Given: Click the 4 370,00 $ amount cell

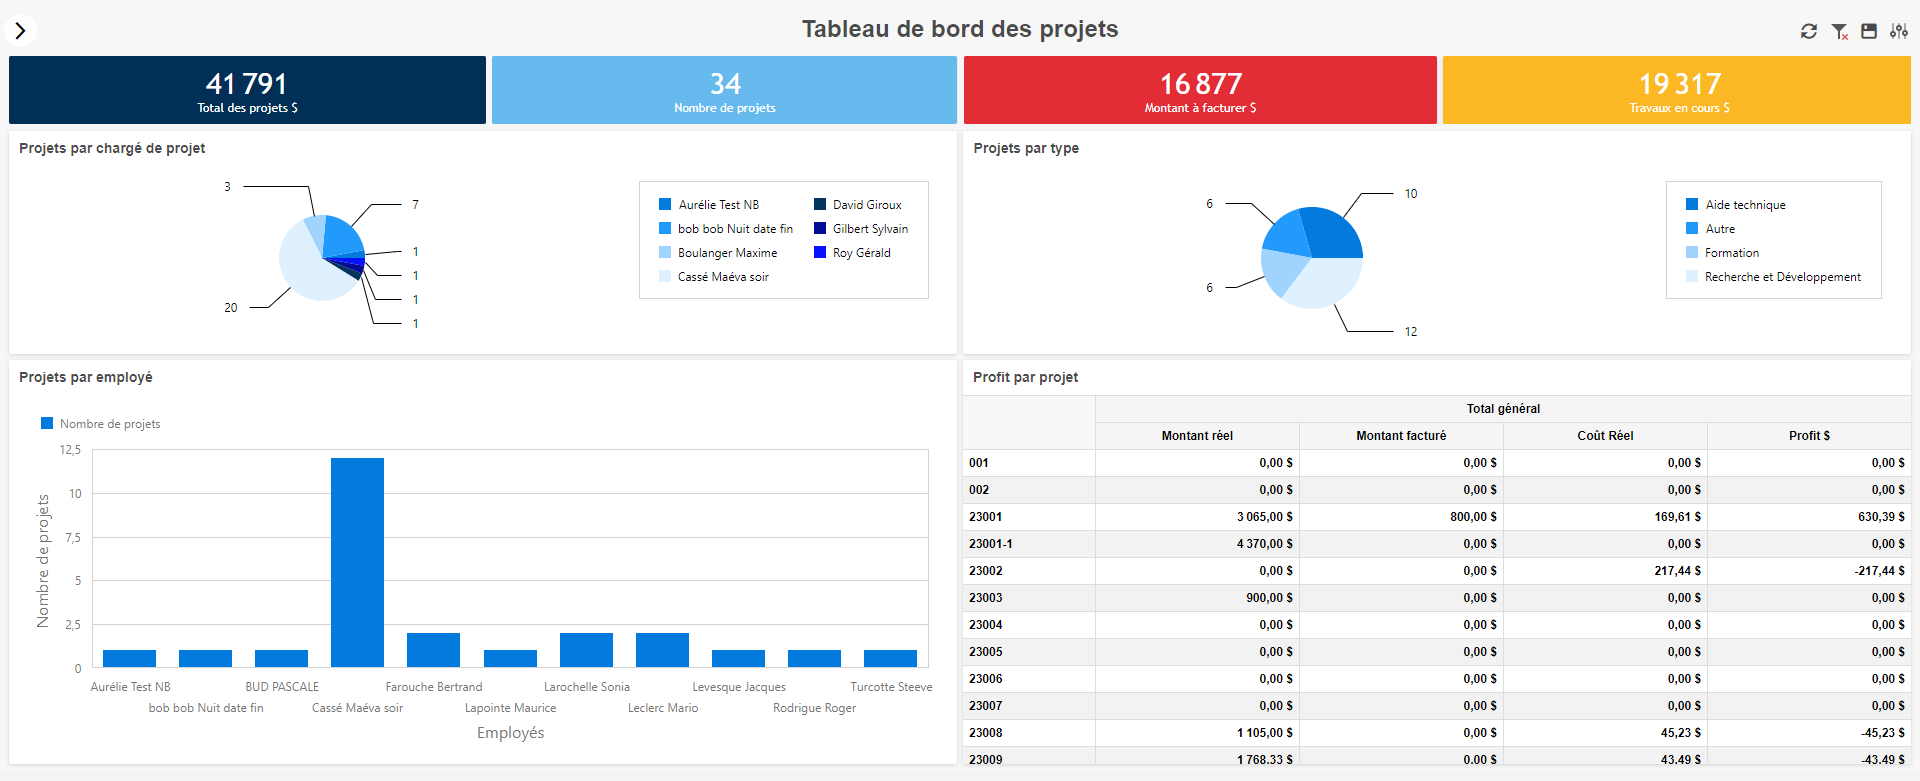Looking at the screenshot, I should (1197, 544).
